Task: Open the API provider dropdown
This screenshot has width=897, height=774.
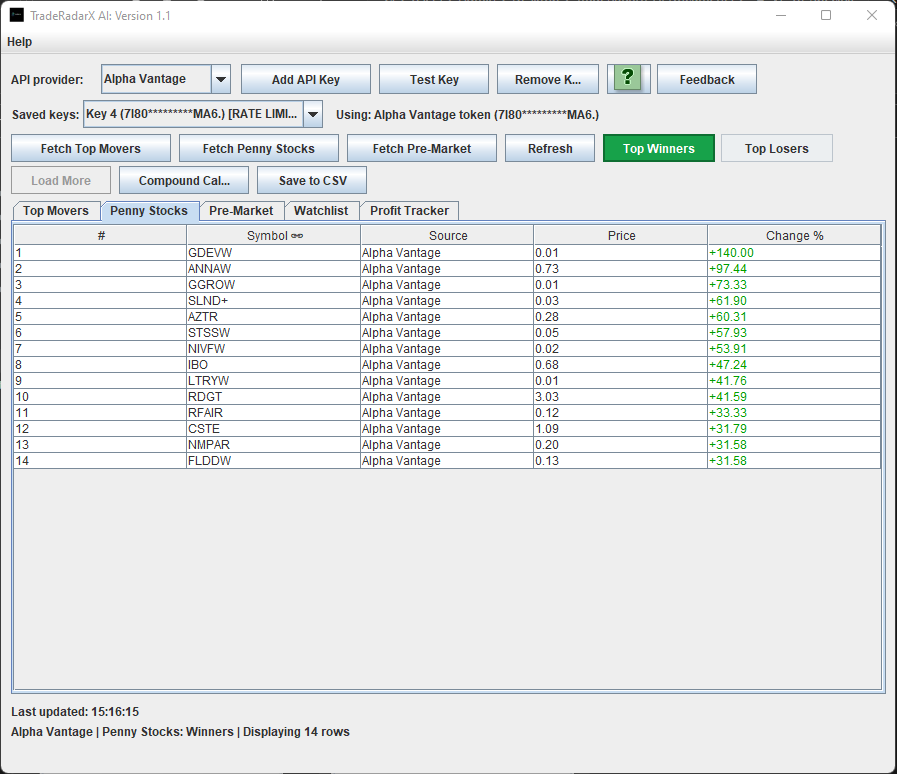Action: point(221,79)
